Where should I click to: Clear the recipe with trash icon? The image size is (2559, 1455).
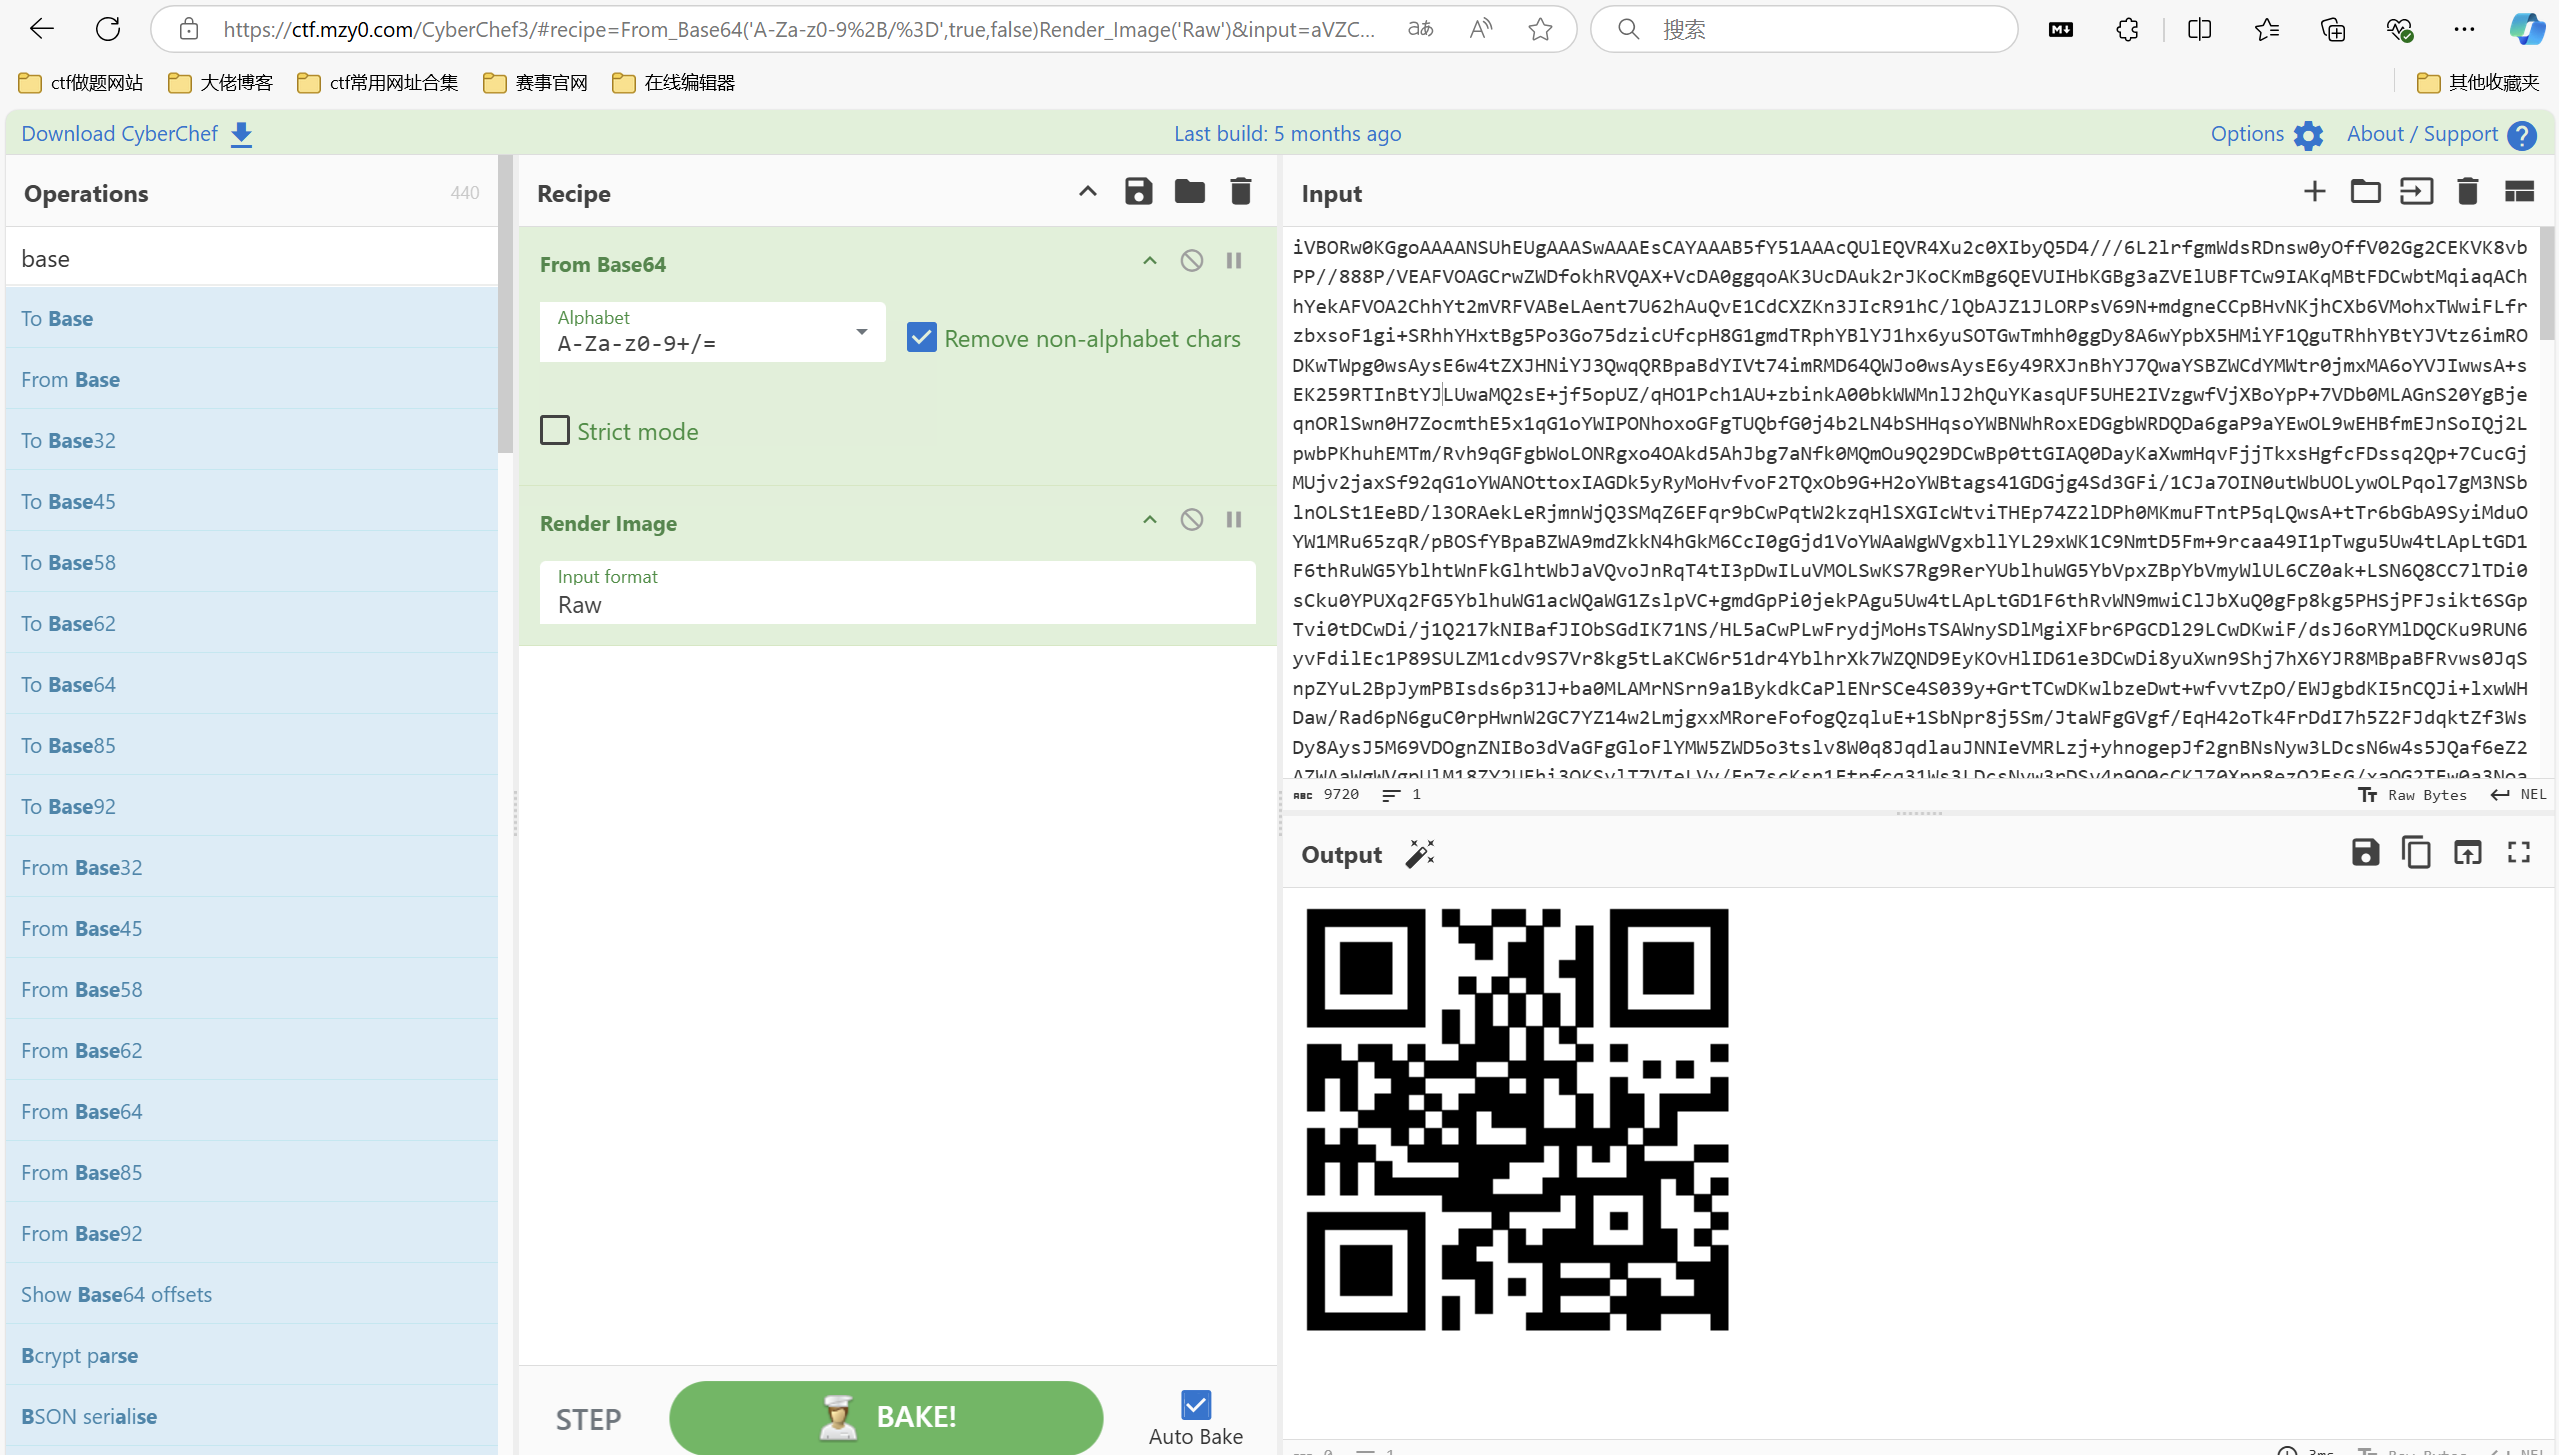click(1240, 191)
